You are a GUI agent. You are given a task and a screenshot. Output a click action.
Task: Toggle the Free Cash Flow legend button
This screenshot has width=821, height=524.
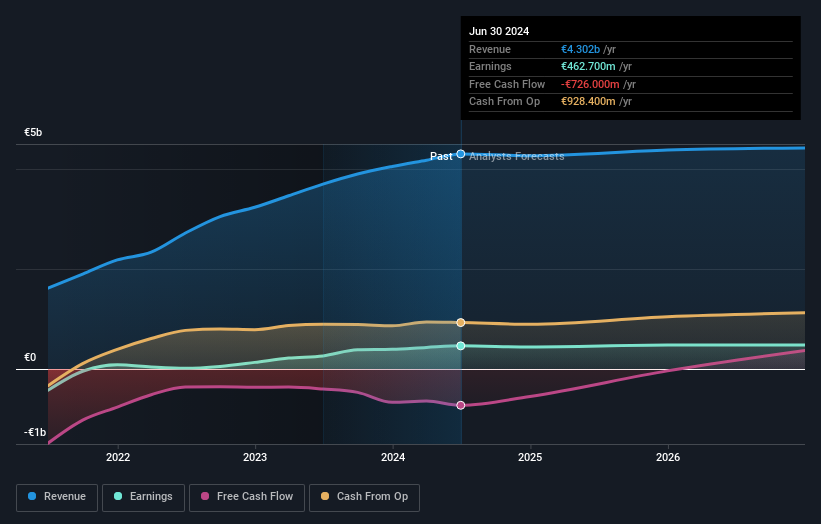[x=247, y=497]
